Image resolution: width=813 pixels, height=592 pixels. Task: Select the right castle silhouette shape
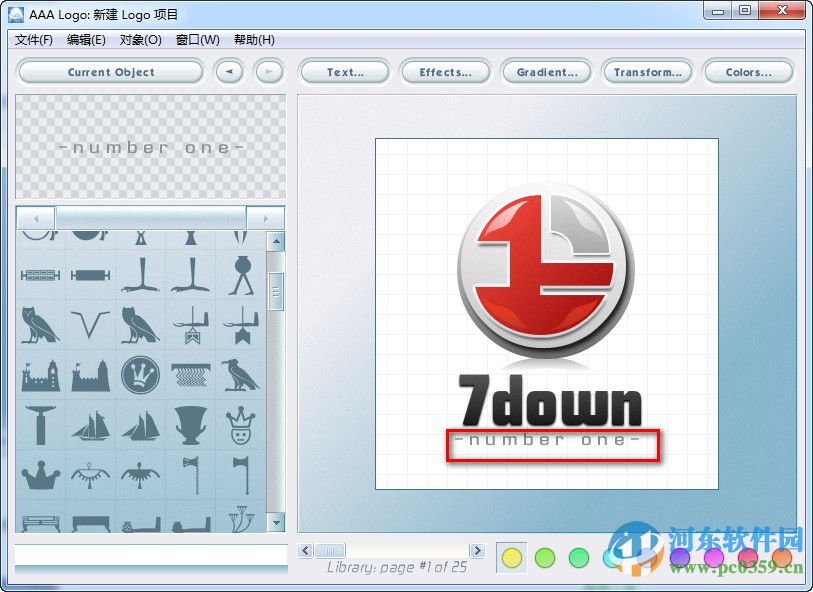90,375
